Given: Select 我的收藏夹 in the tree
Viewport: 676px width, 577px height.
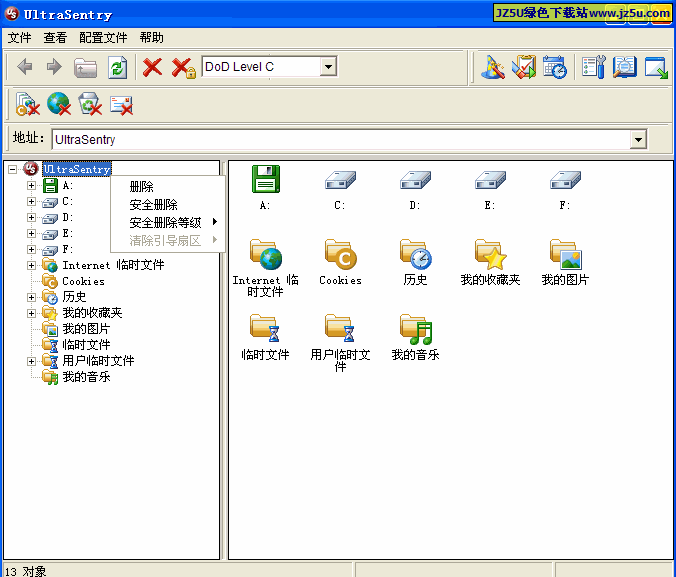Looking at the screenshot, I should point(92,313).
